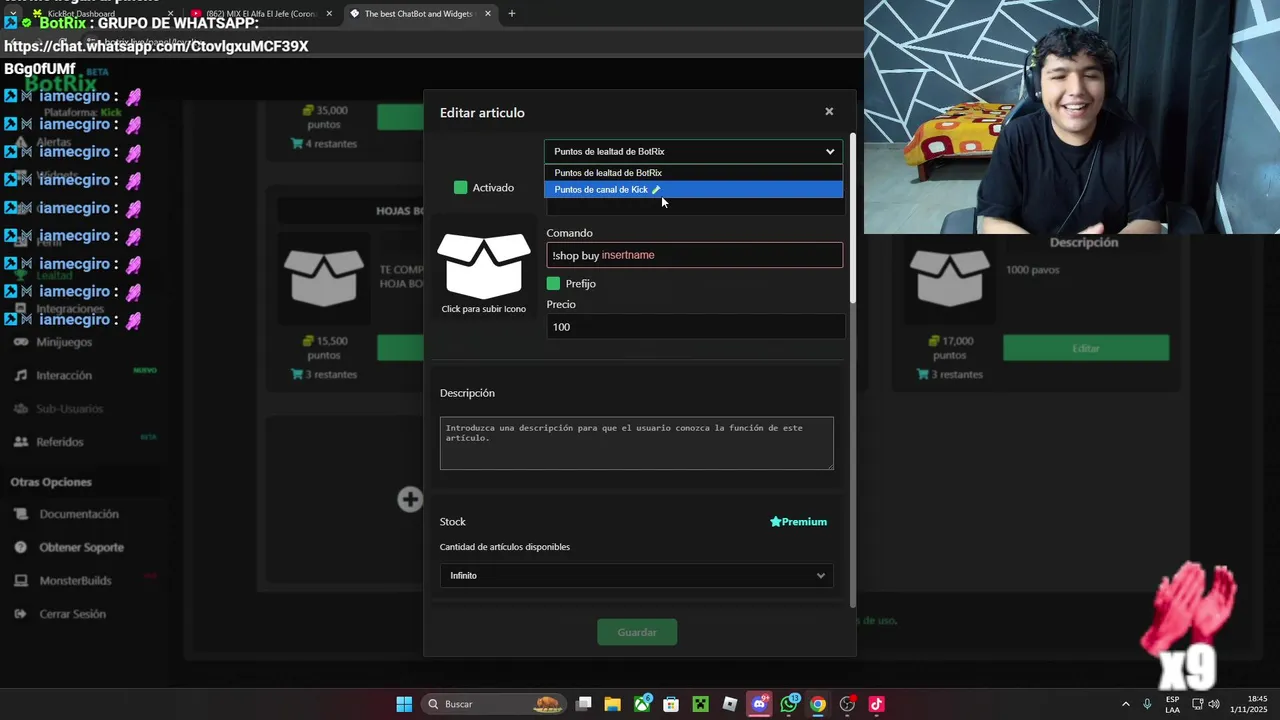Click the taskbar Buscar search box
The width and height of the screenshot is (1280, 720).
[x=496, y=704]
